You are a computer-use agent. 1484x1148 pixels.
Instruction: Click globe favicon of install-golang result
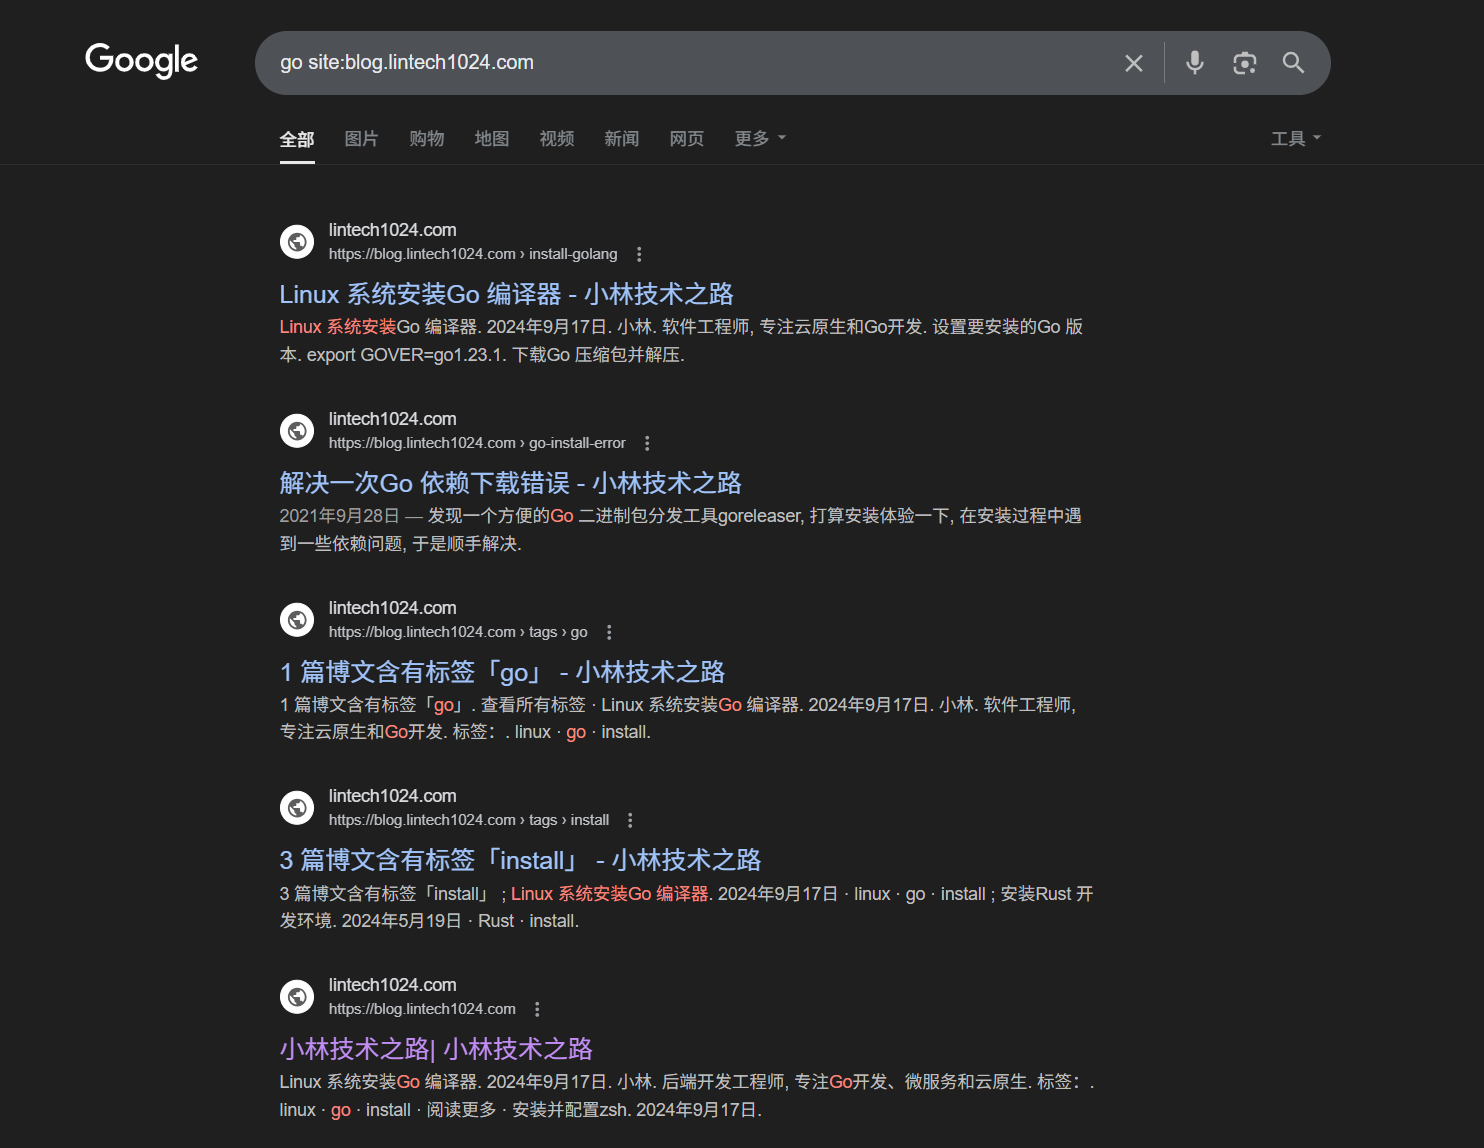click(297, 242)
